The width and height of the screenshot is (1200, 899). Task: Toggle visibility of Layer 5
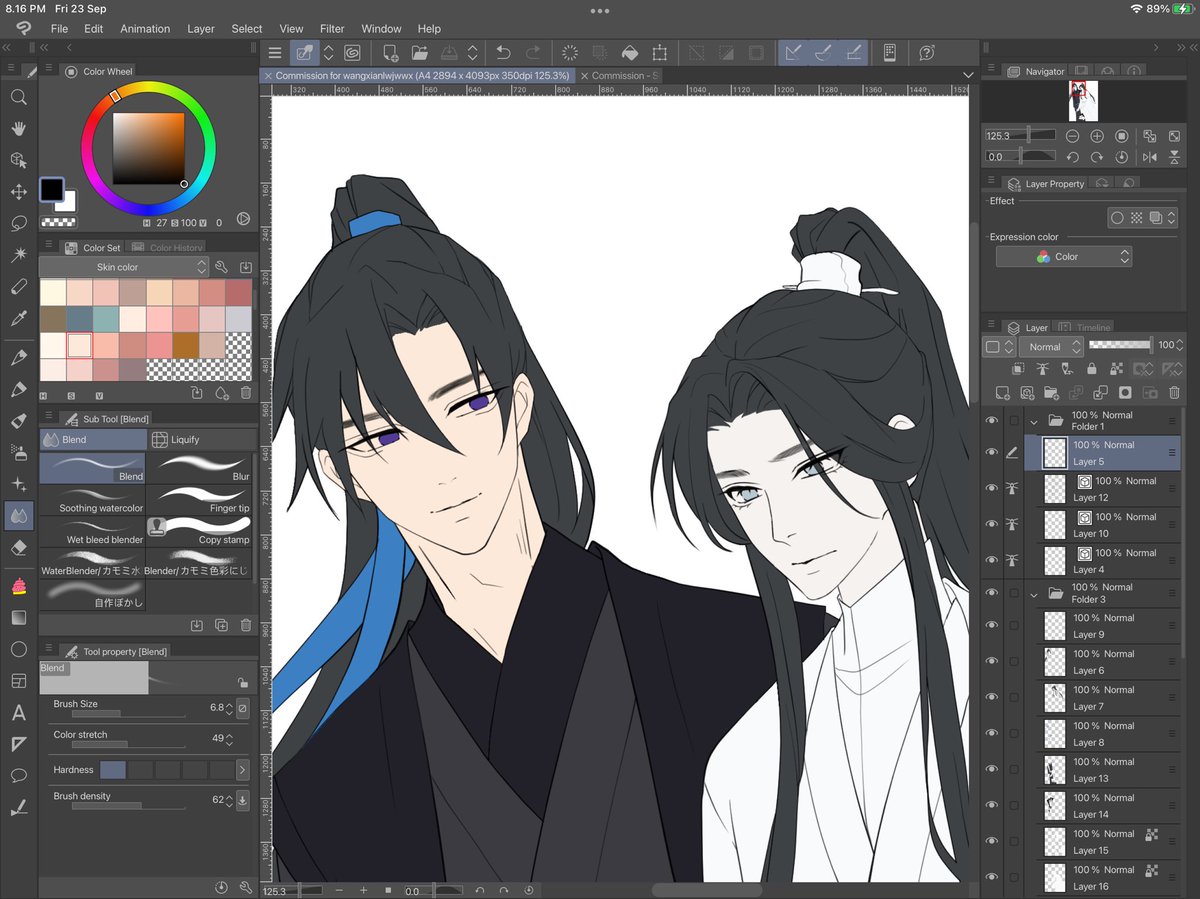pyautogui.click(x=992, y=452)
